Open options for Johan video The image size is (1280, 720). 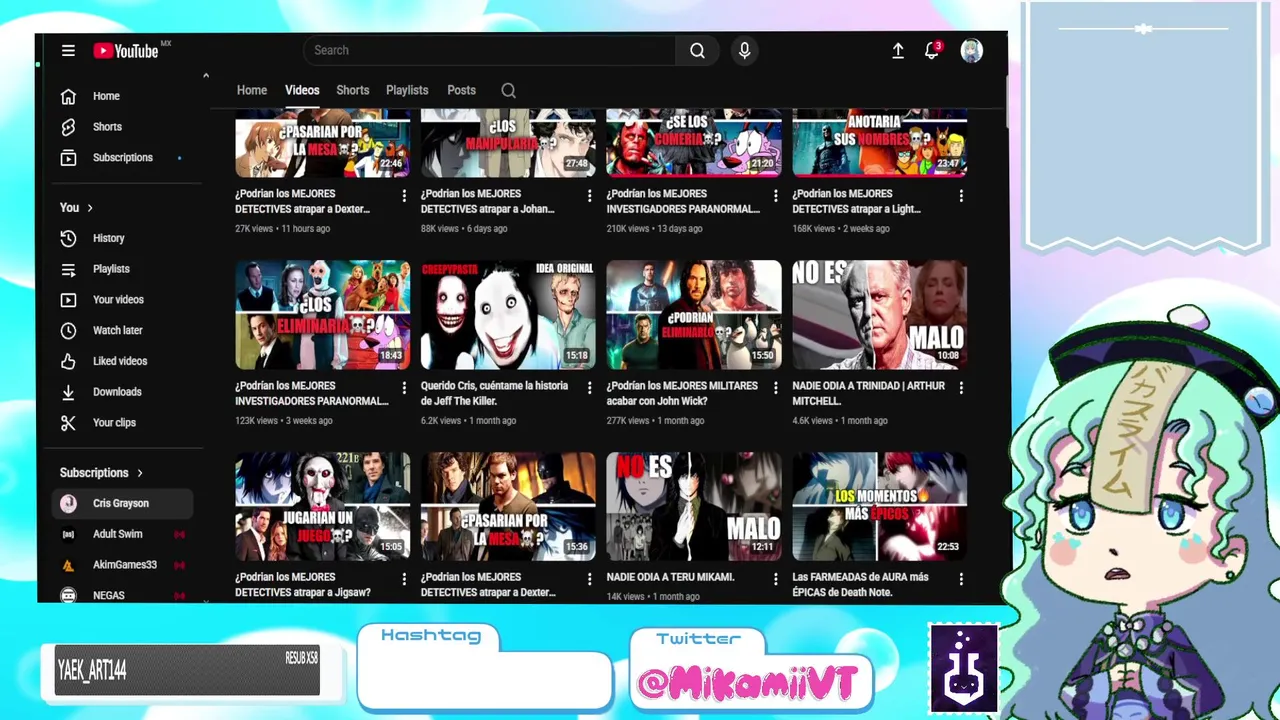coord(589,196)
